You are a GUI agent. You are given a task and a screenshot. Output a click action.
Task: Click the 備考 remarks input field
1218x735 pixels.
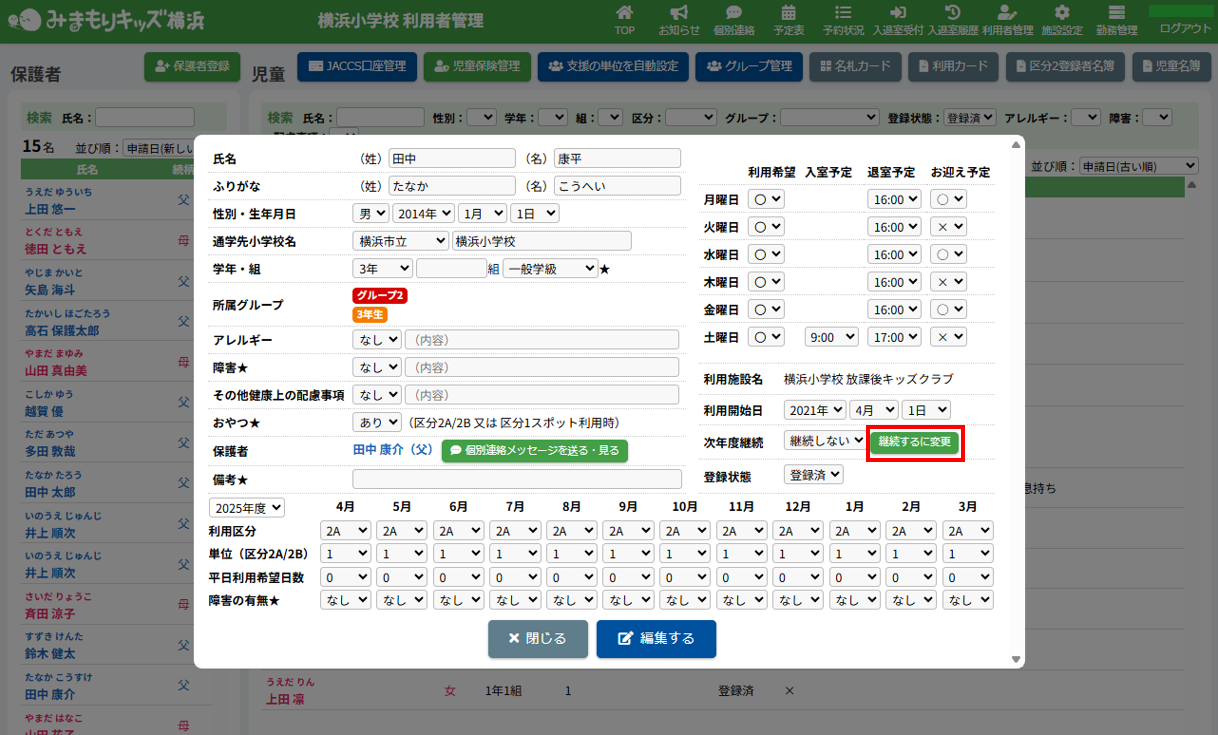pos(515,479)
